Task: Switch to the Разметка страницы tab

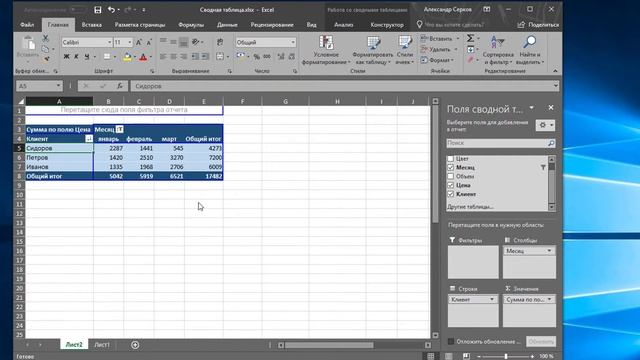Action: [140, 25]
